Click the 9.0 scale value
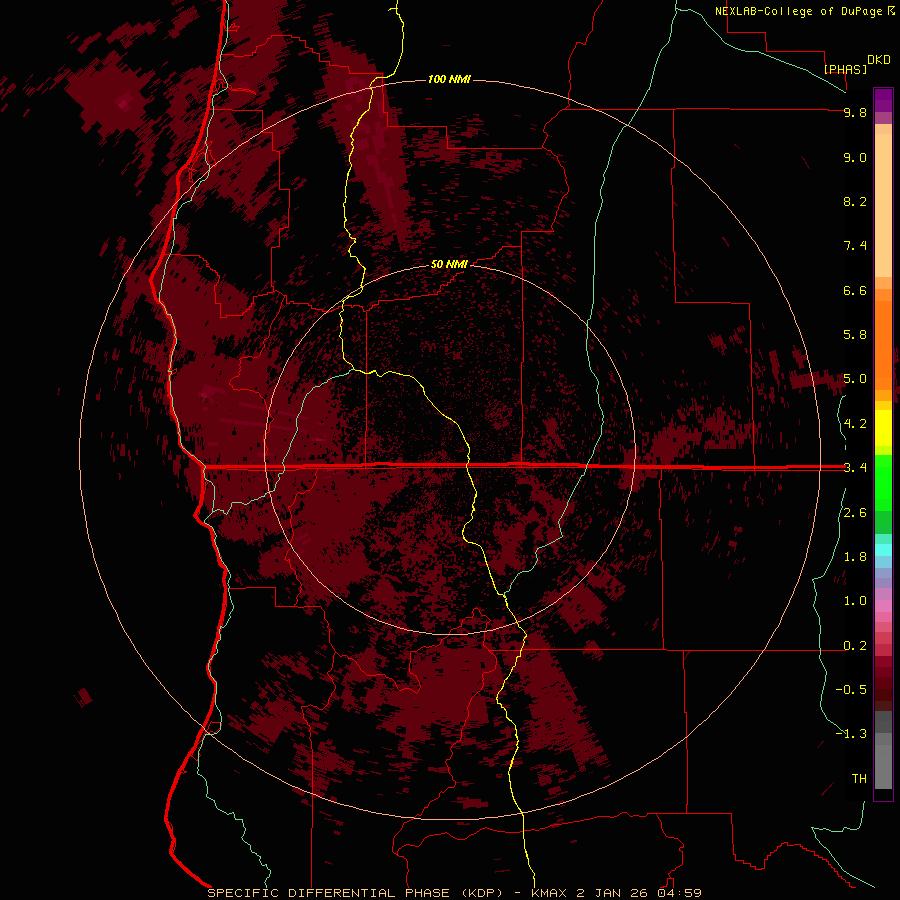 click(x=855, y=157)
